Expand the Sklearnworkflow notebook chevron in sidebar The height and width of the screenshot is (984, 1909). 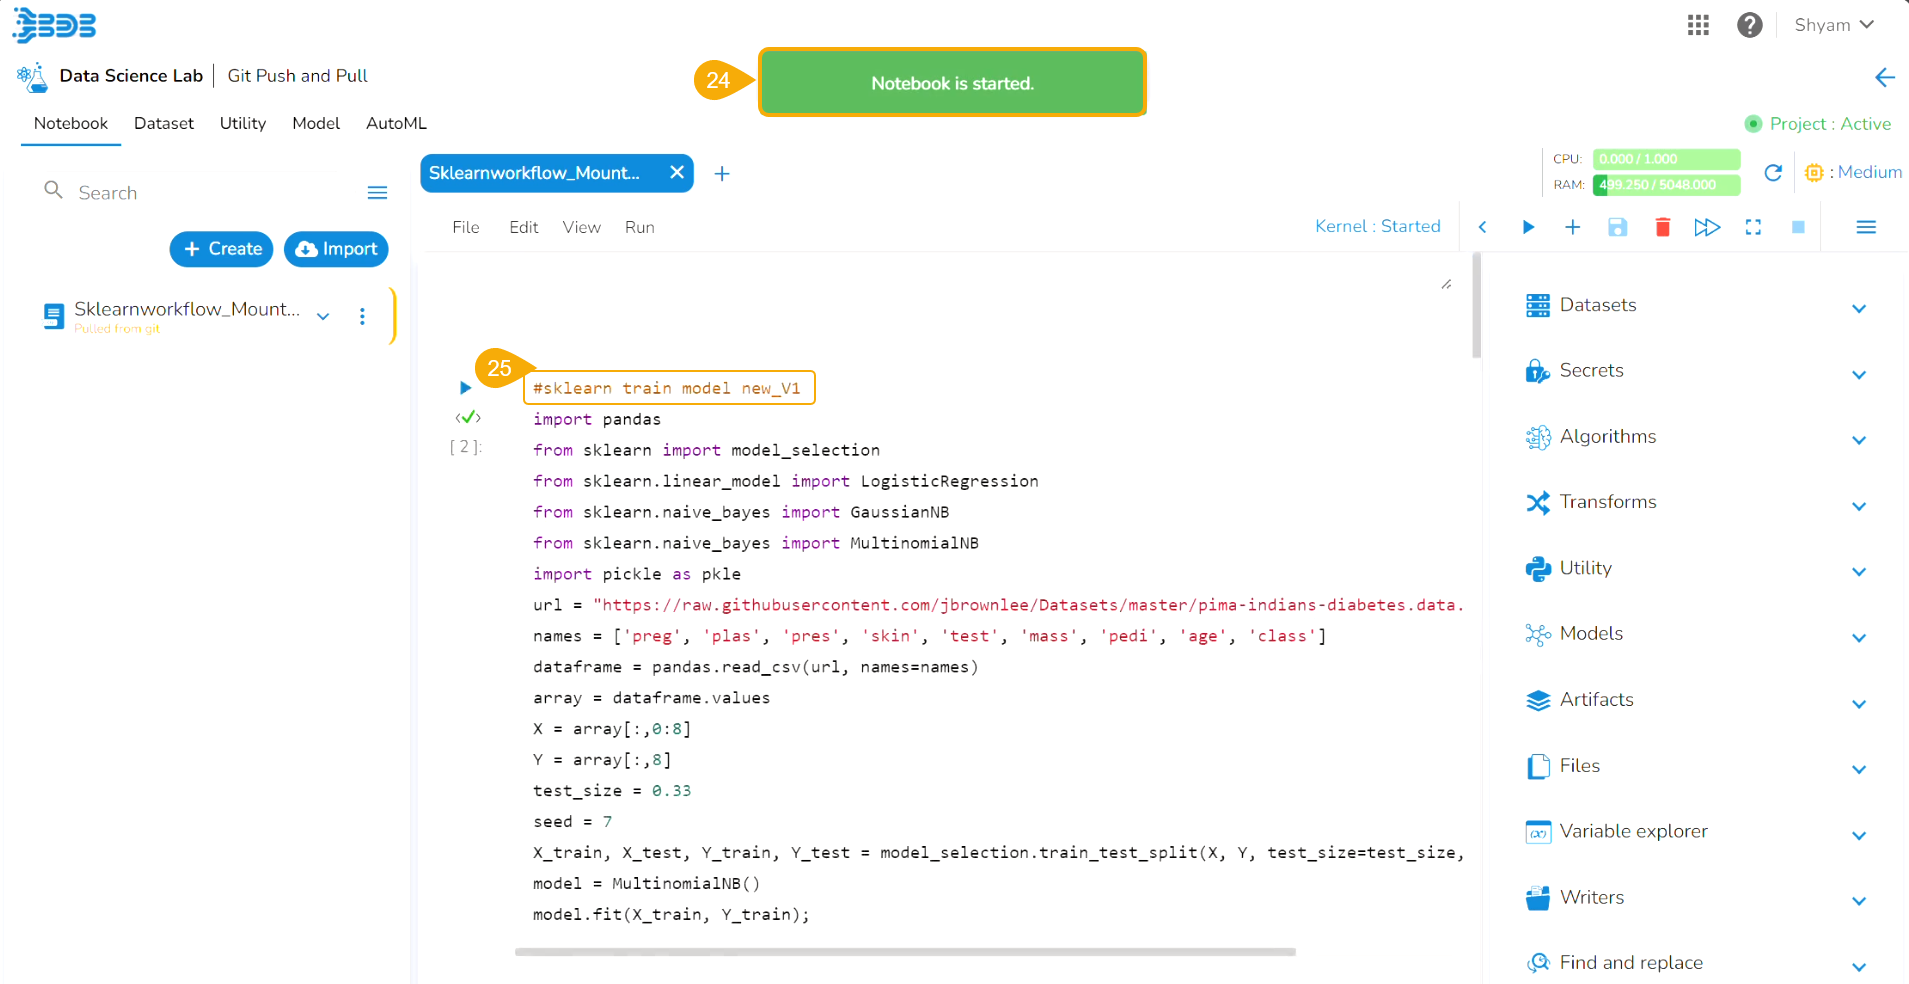click(323, 316)
